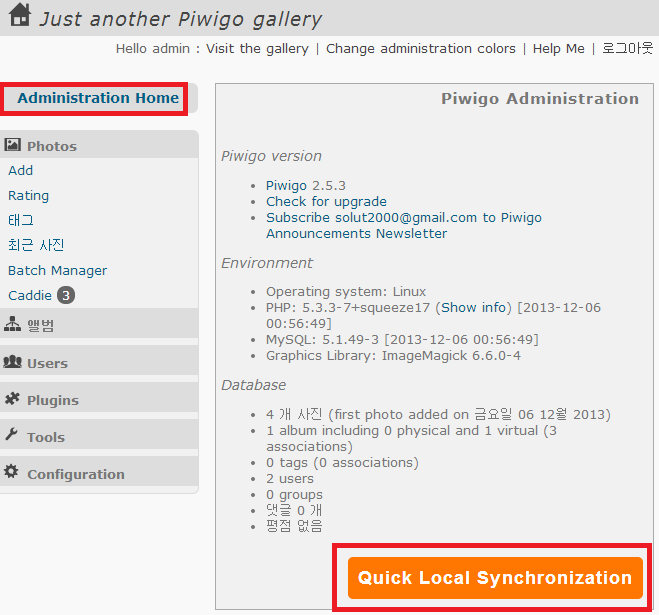
Task: Click the Photos section picture icon
Action: pos(13,145)
